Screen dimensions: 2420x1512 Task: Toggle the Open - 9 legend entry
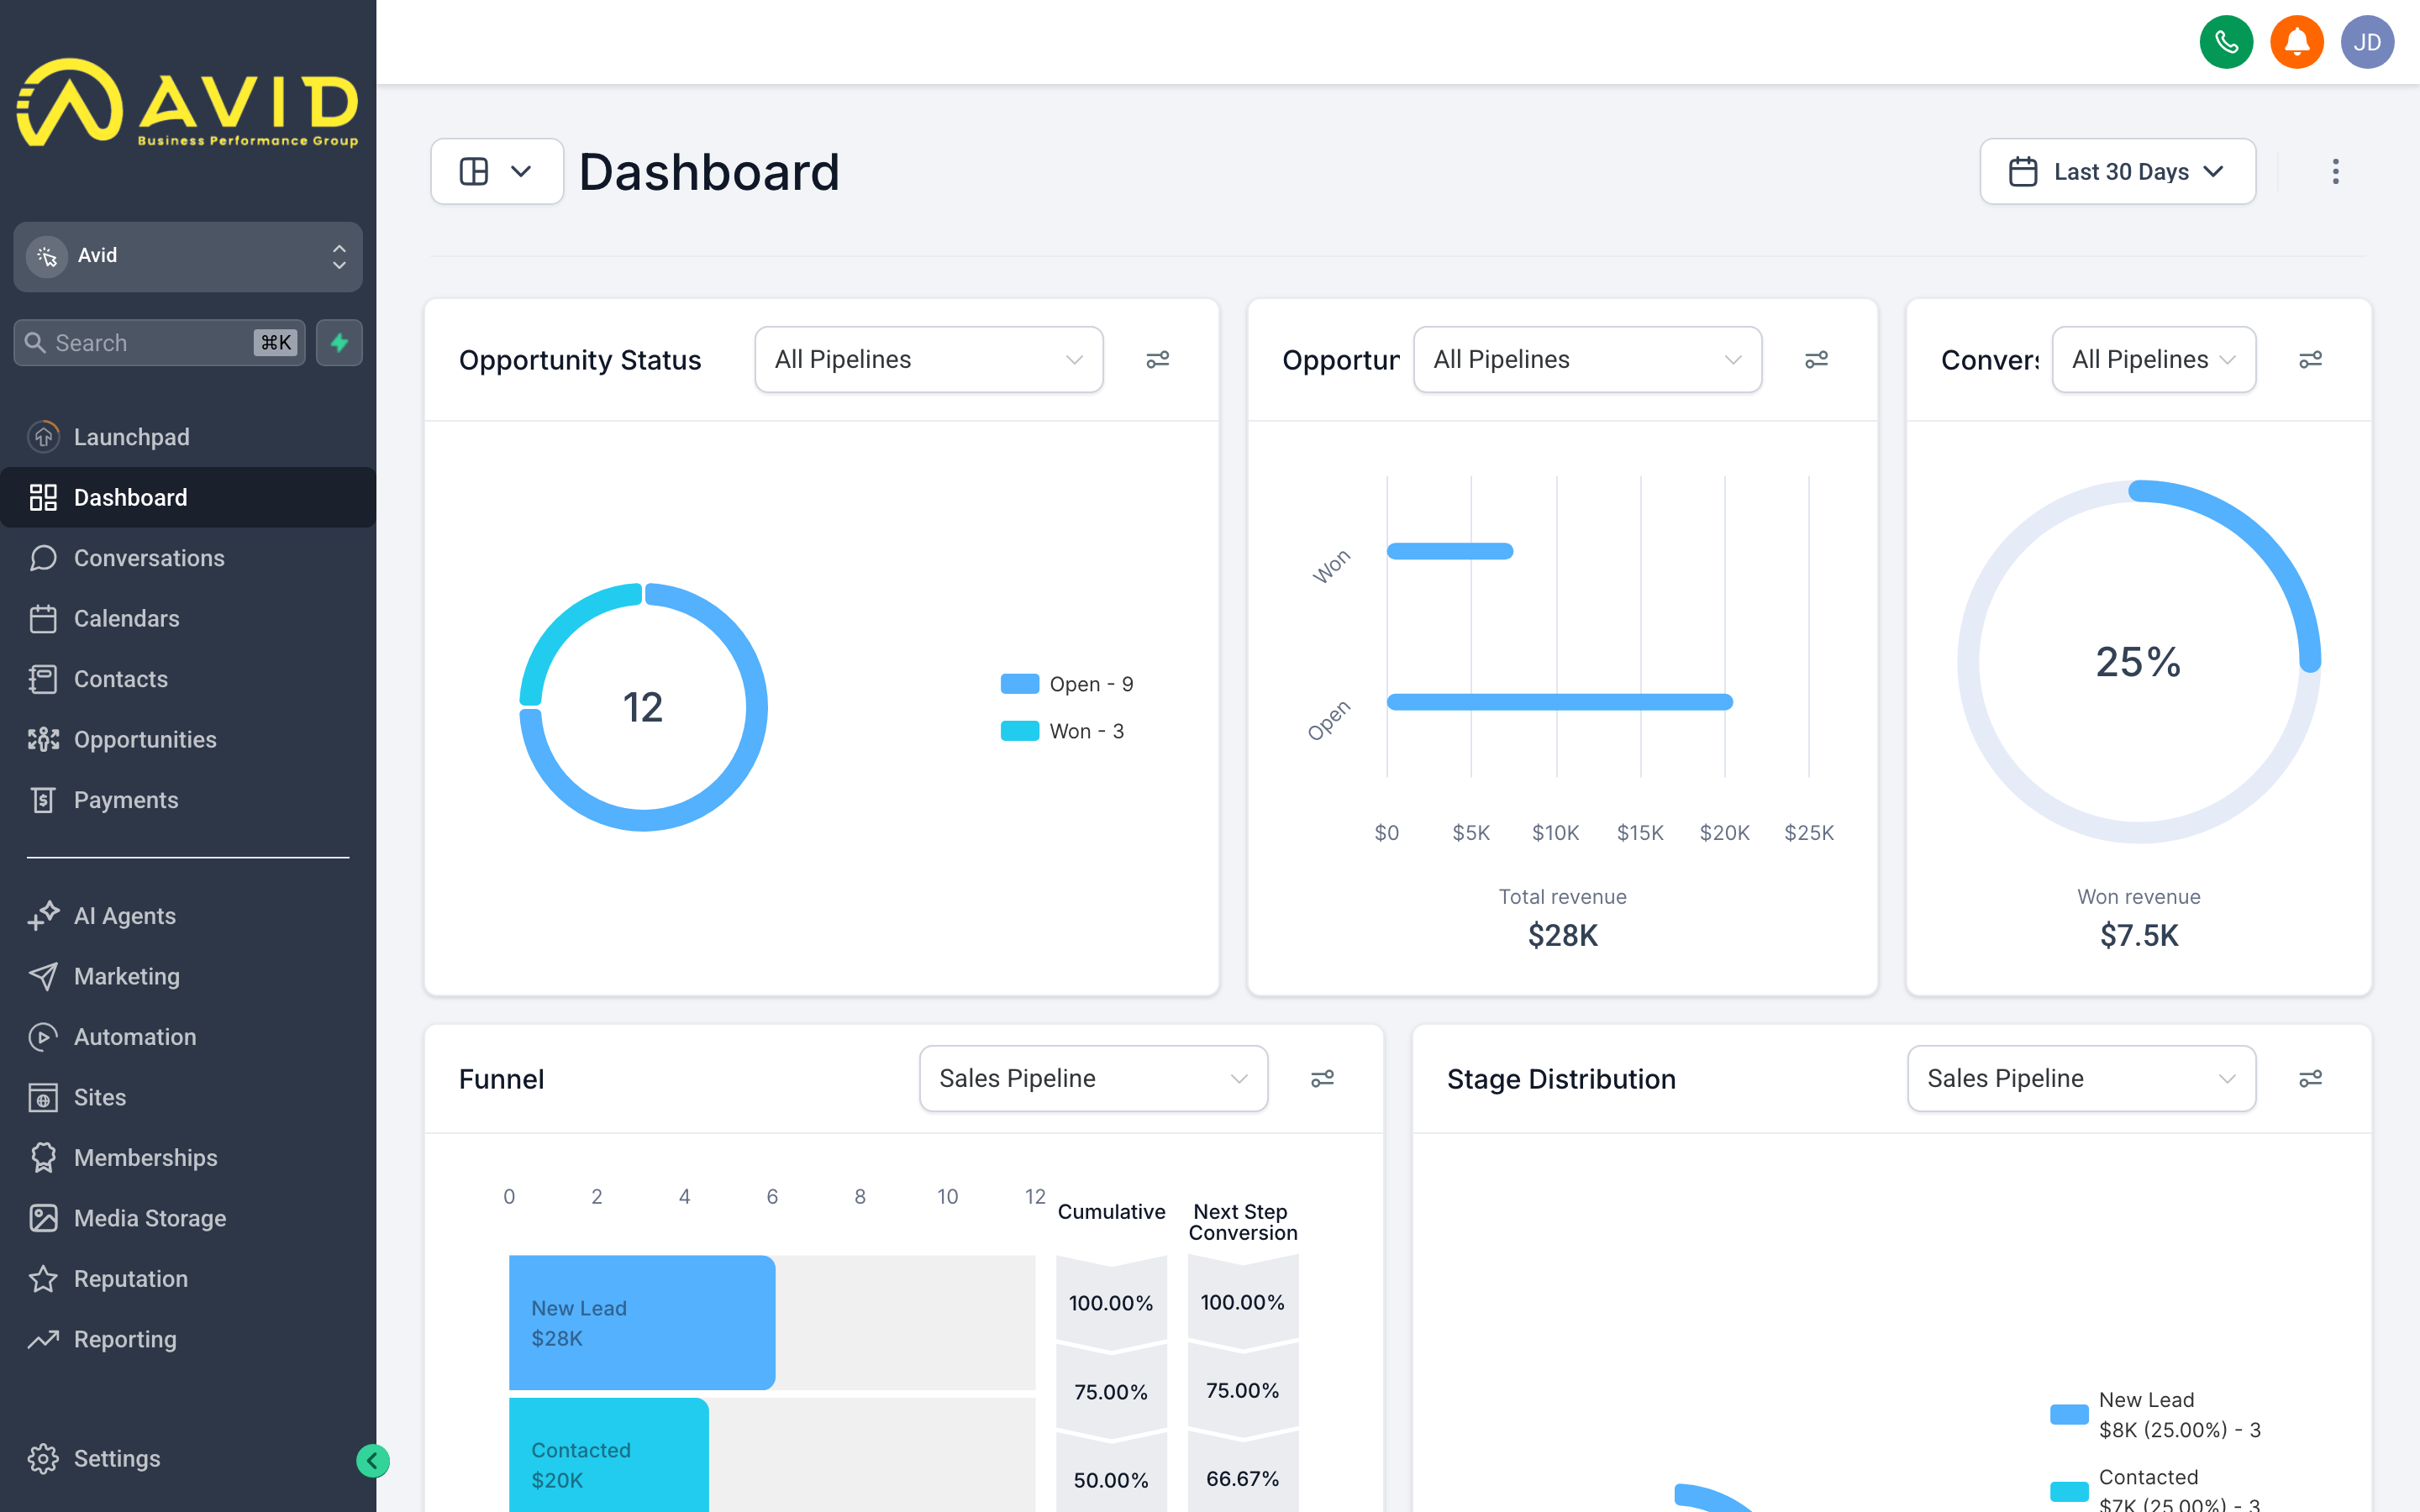1067,684
